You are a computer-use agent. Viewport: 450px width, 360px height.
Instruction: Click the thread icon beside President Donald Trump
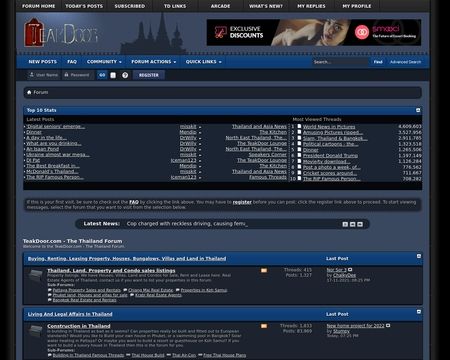[x=299, y=155]
